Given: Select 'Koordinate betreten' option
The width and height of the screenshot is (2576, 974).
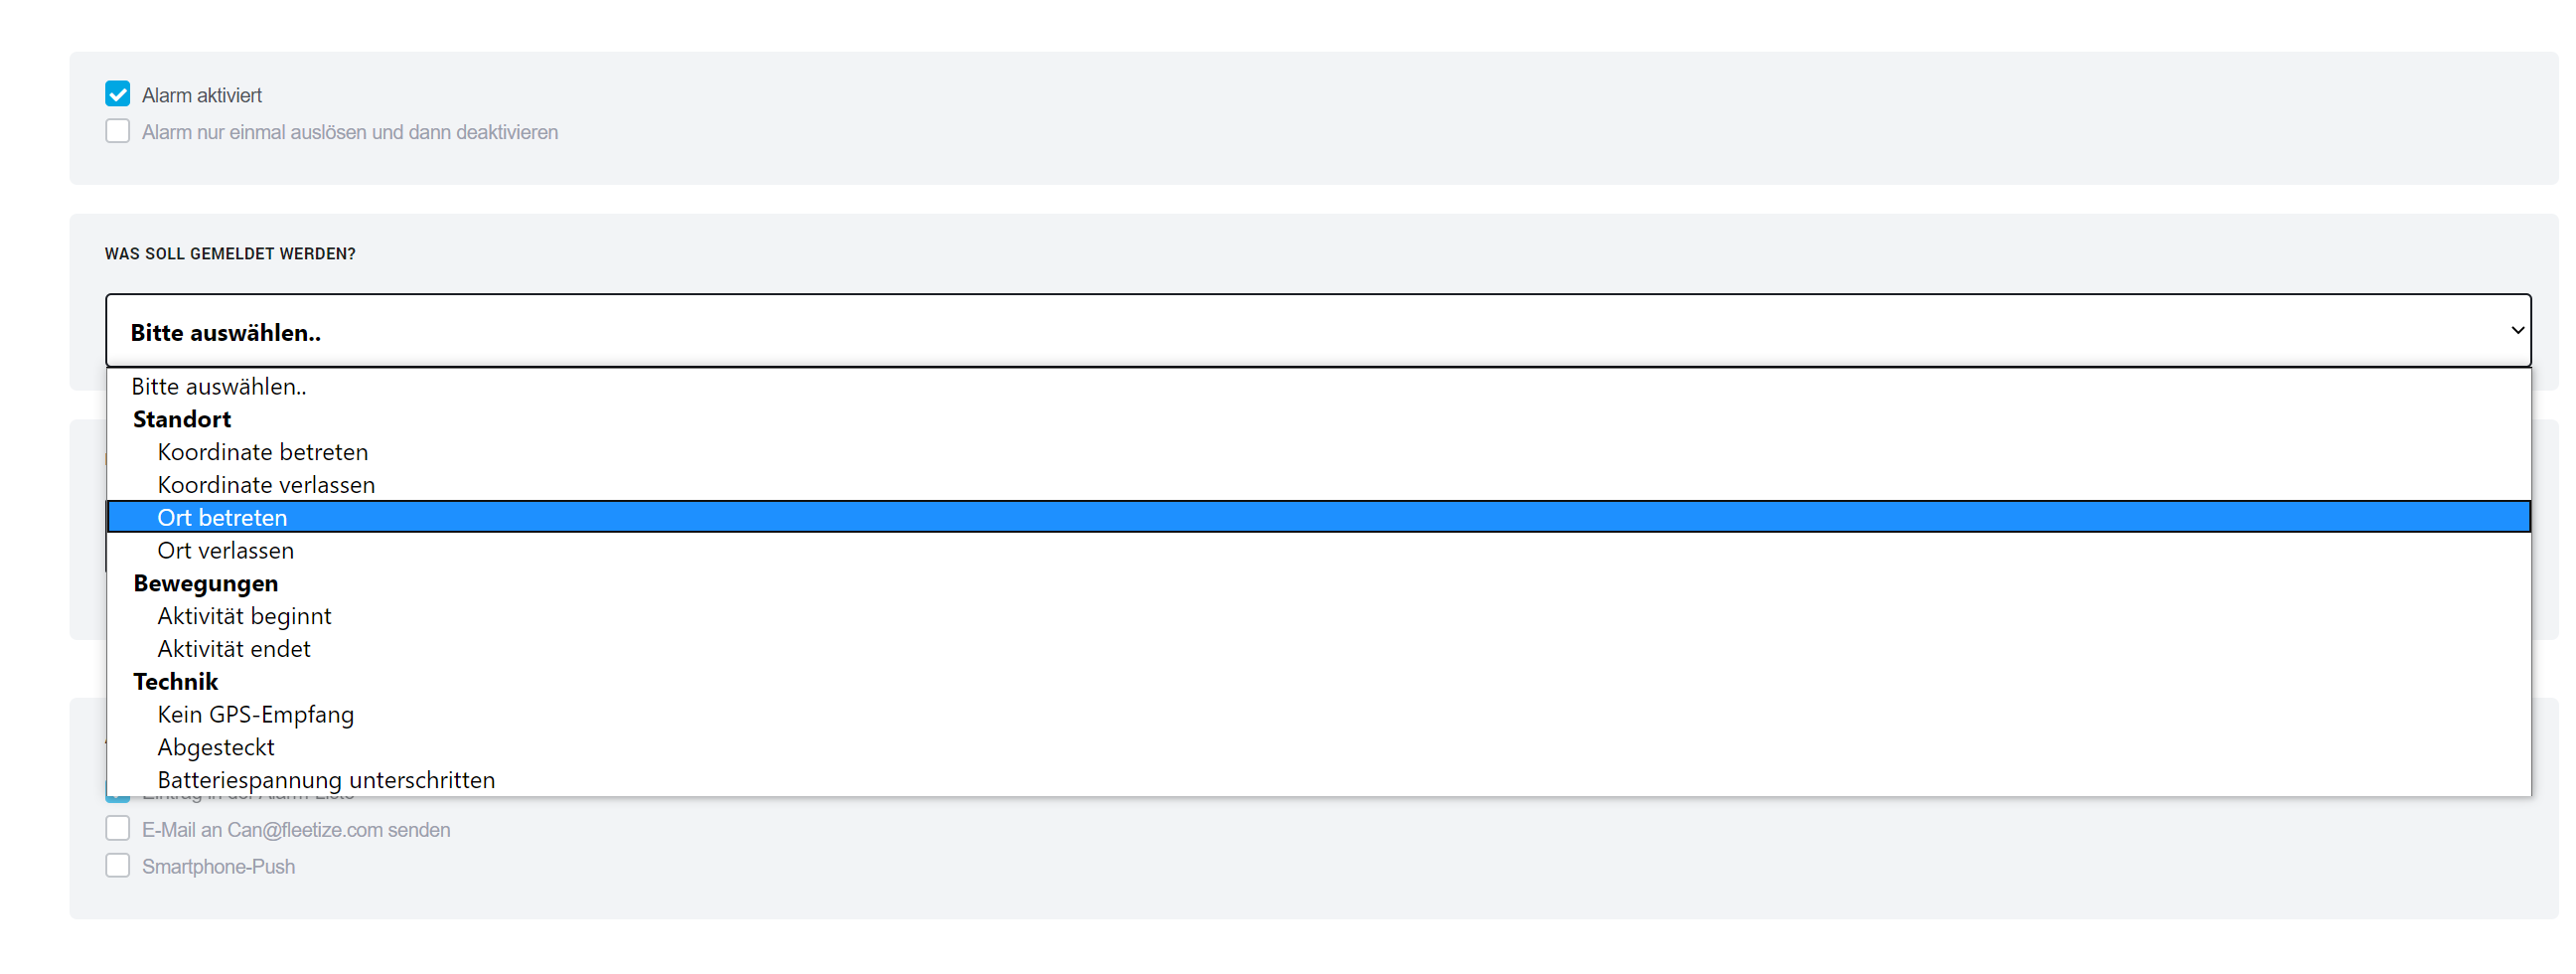Looking at the screenshot, I should pos(1318,451).
